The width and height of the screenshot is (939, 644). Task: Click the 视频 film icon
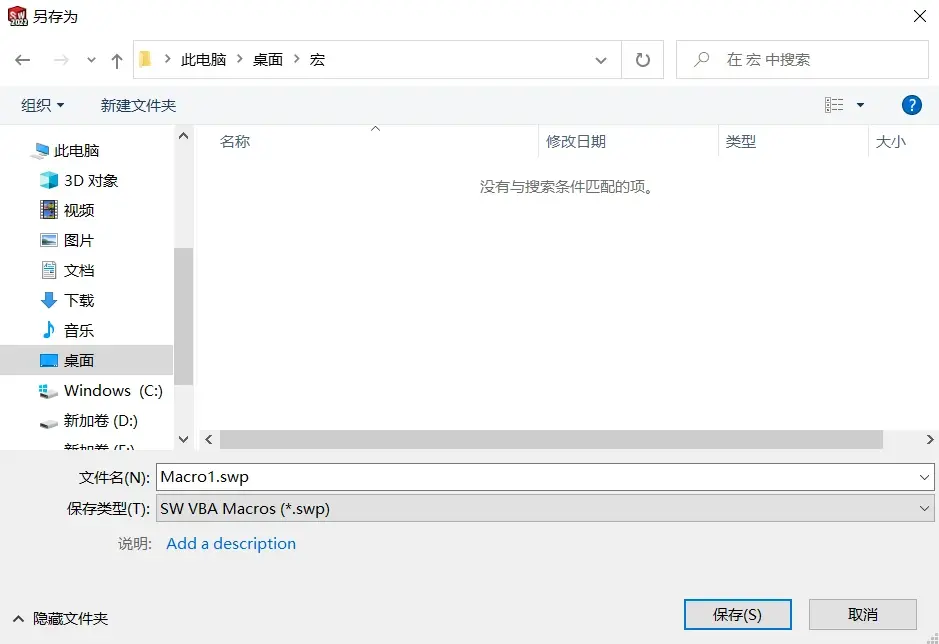tap(49, 210)
